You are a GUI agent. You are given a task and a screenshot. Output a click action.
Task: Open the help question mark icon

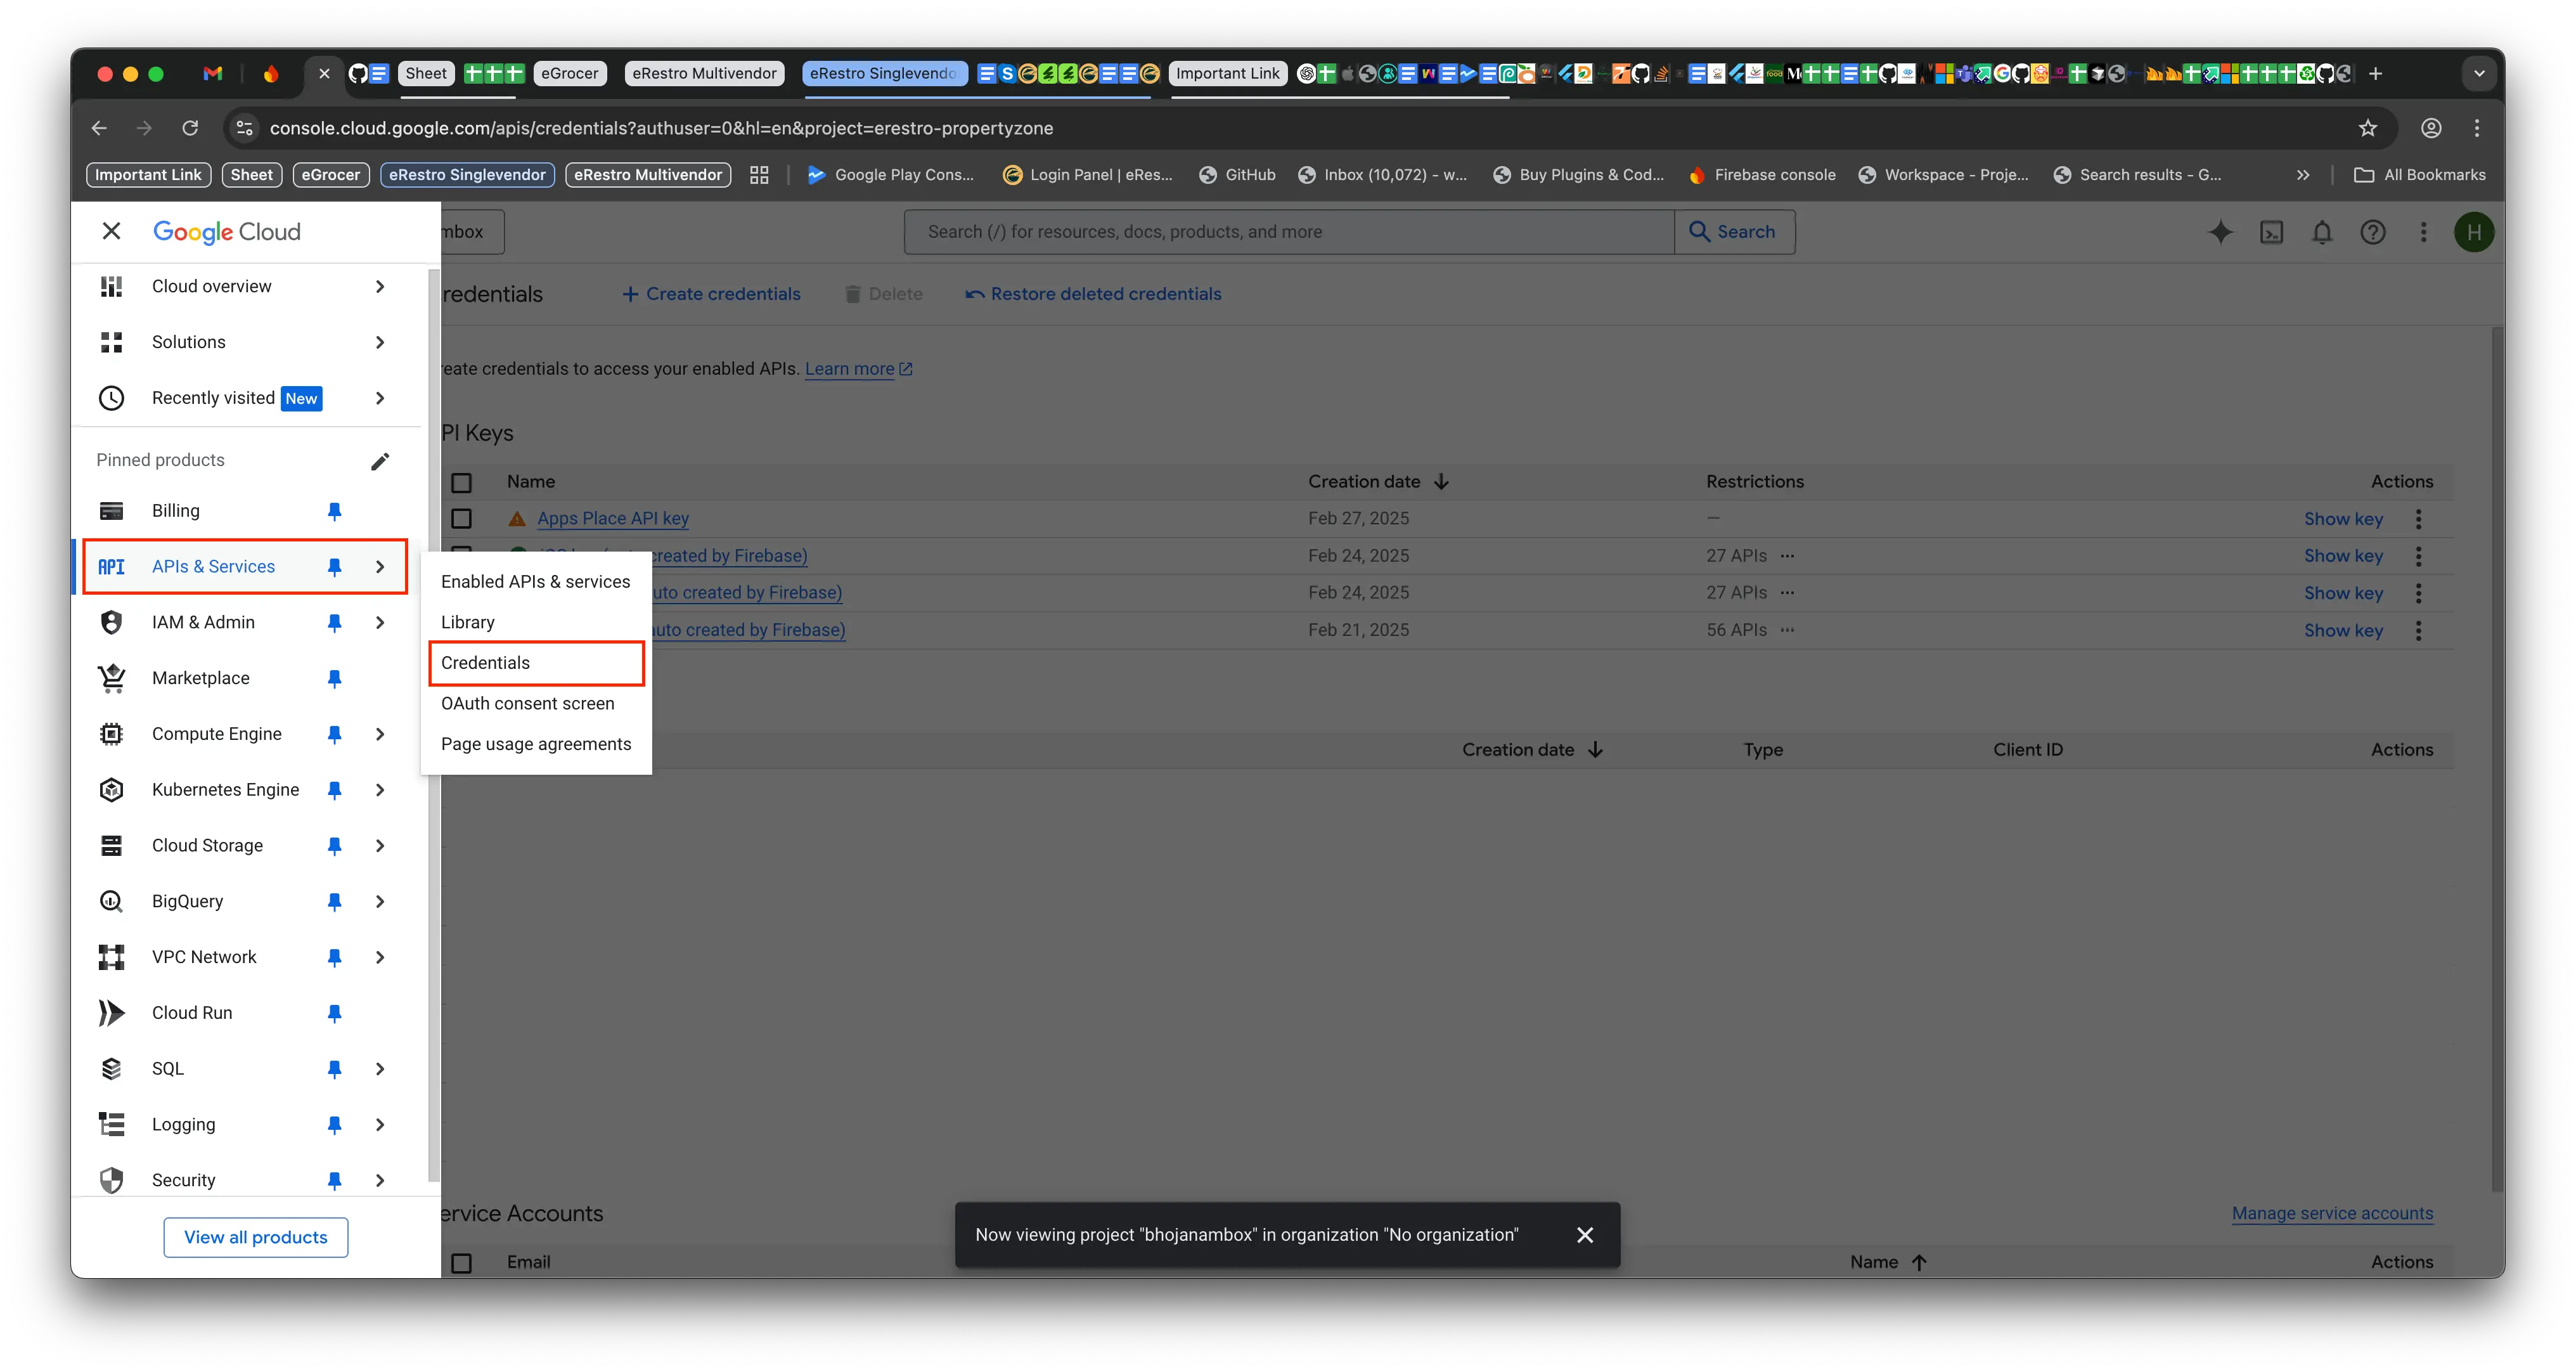coord(2373,232)
